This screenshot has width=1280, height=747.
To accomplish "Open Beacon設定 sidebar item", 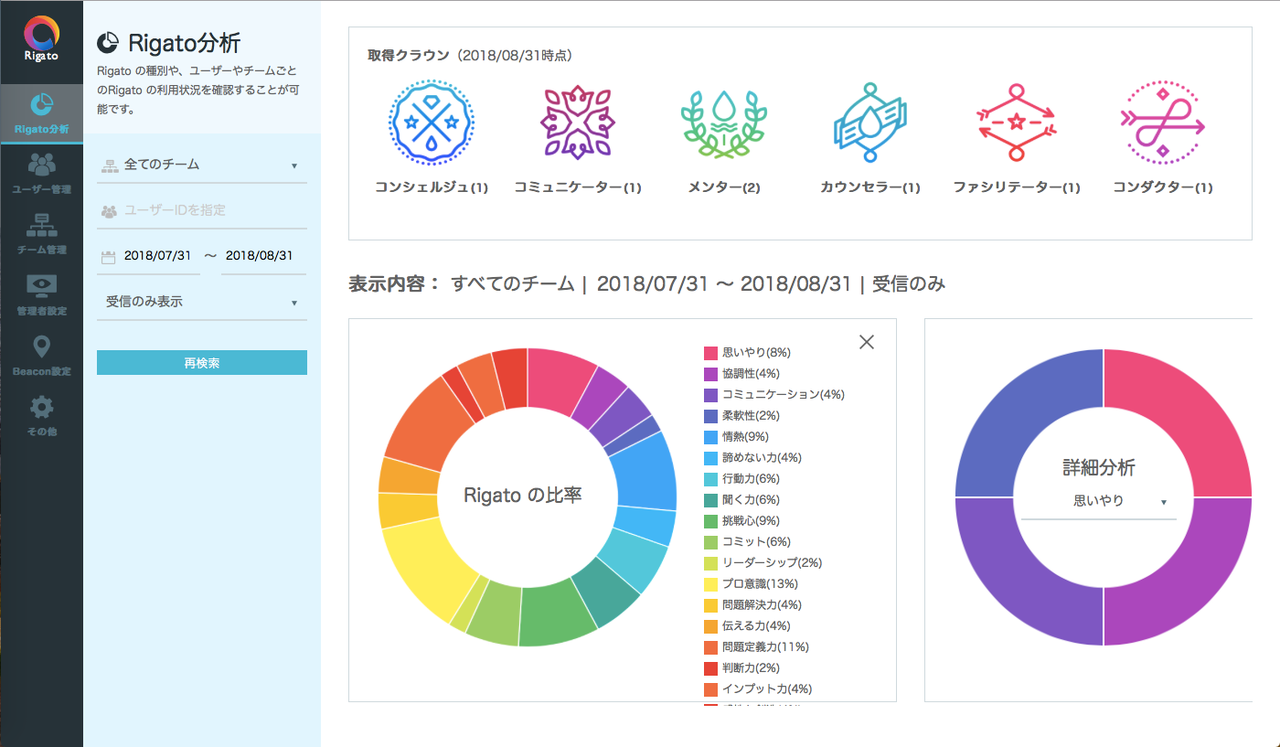I will (x=42, y=354).
